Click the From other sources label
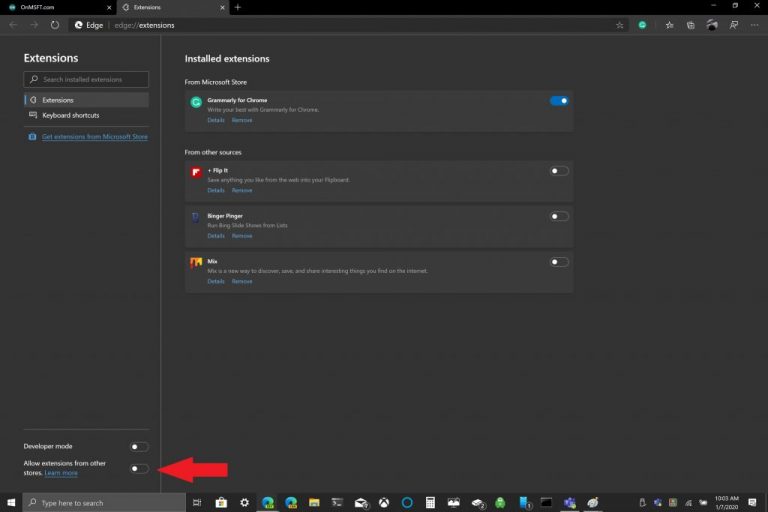 pos(213,152)
